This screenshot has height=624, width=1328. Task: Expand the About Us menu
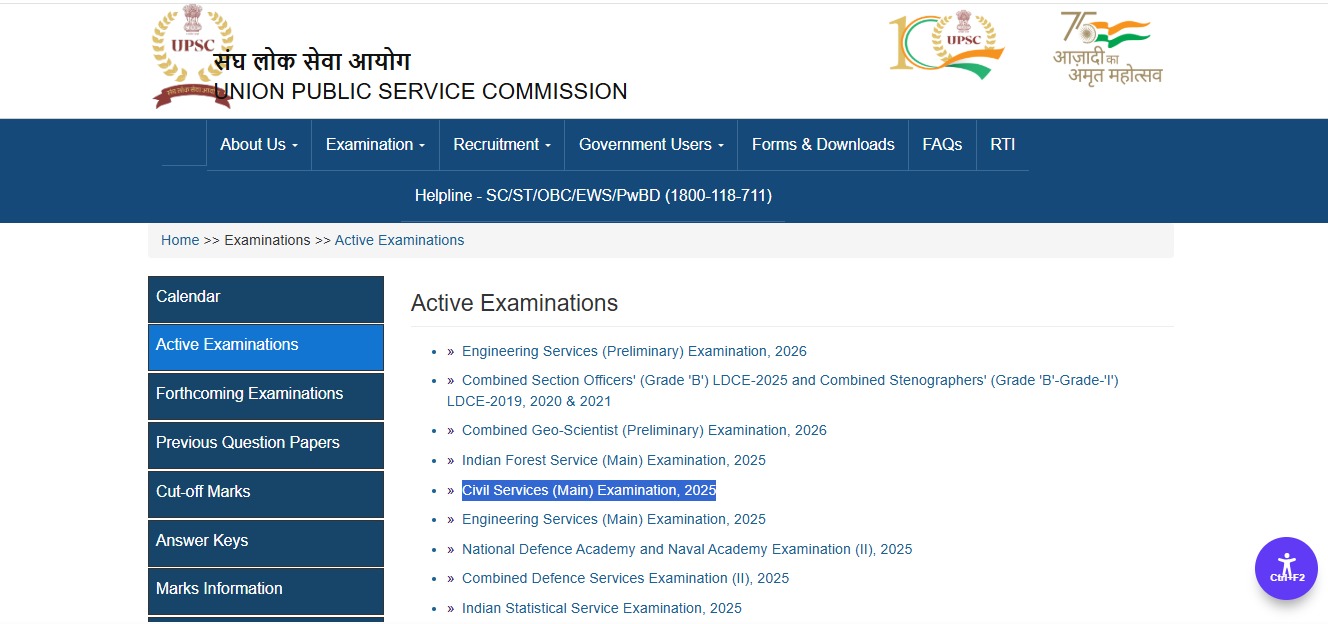click(x=258, y=144)
